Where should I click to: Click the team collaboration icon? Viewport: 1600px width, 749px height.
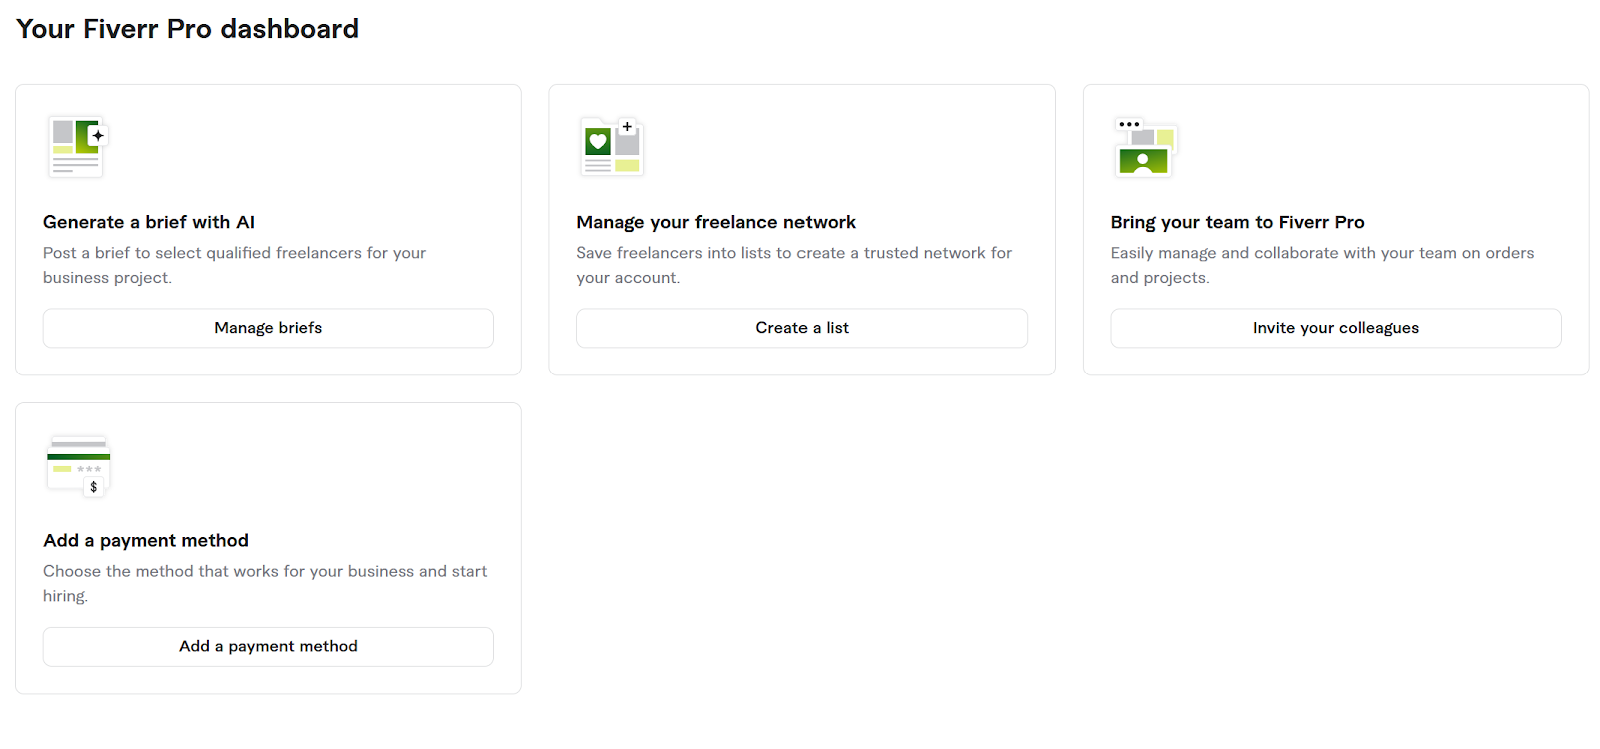(1145, 147)
